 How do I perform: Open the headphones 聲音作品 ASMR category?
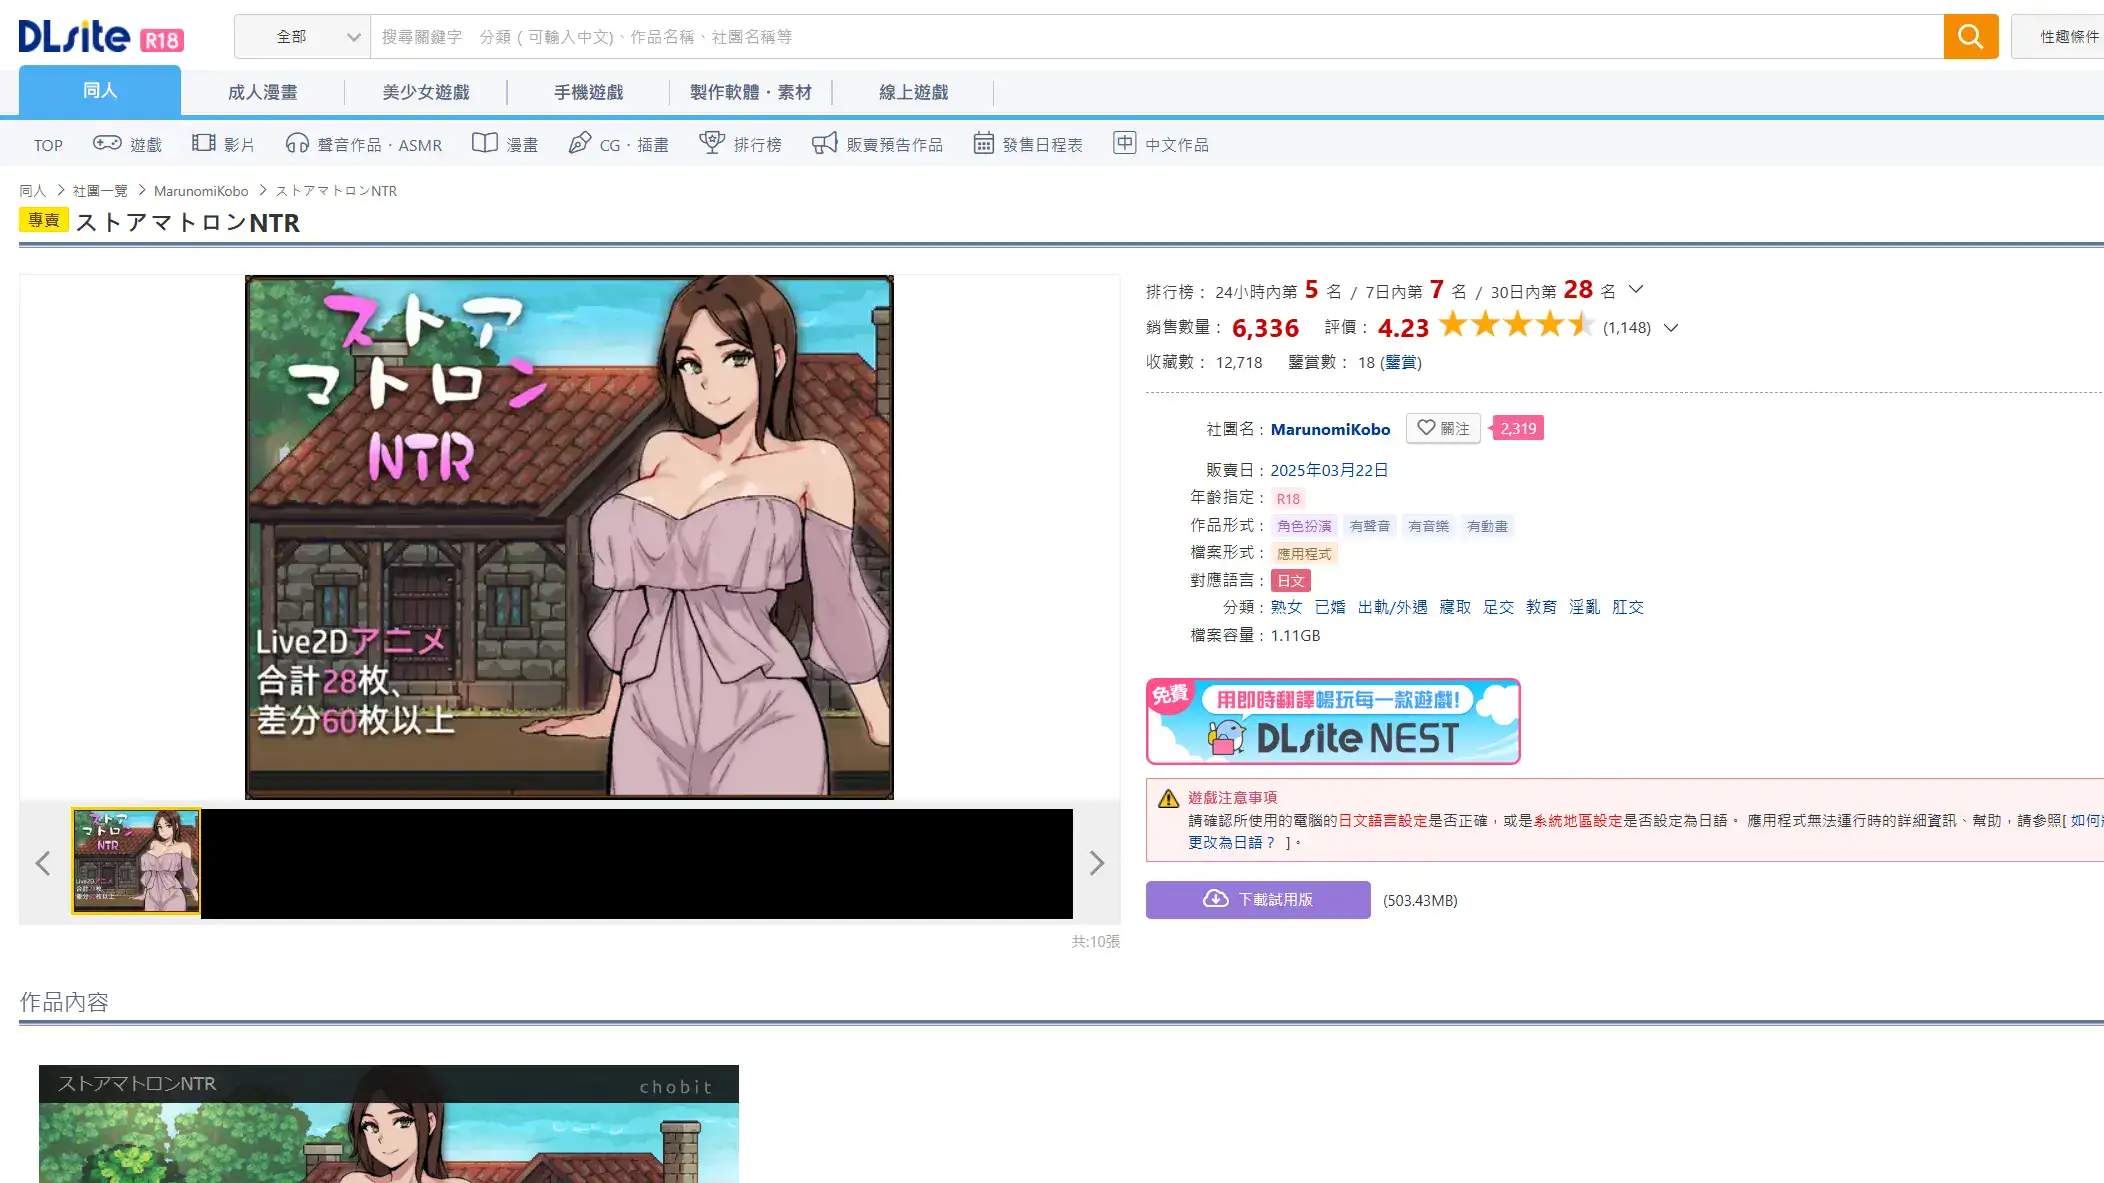click(364, 144)
